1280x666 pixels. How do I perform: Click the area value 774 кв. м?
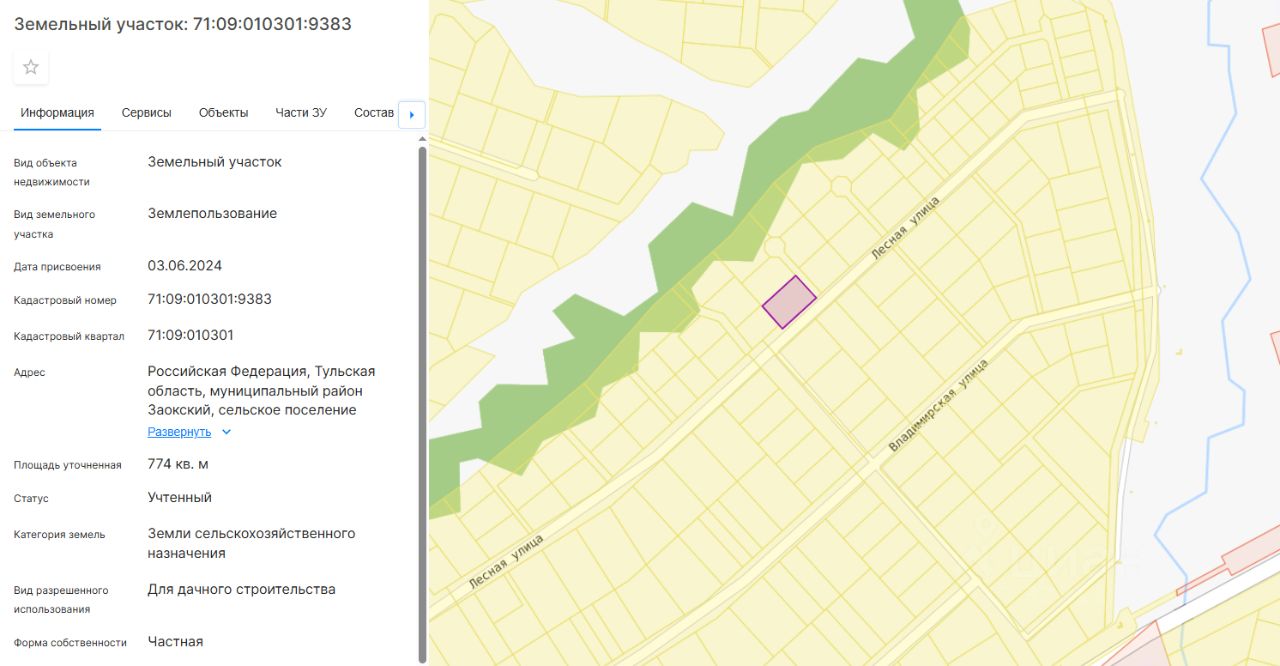(178, 464)
